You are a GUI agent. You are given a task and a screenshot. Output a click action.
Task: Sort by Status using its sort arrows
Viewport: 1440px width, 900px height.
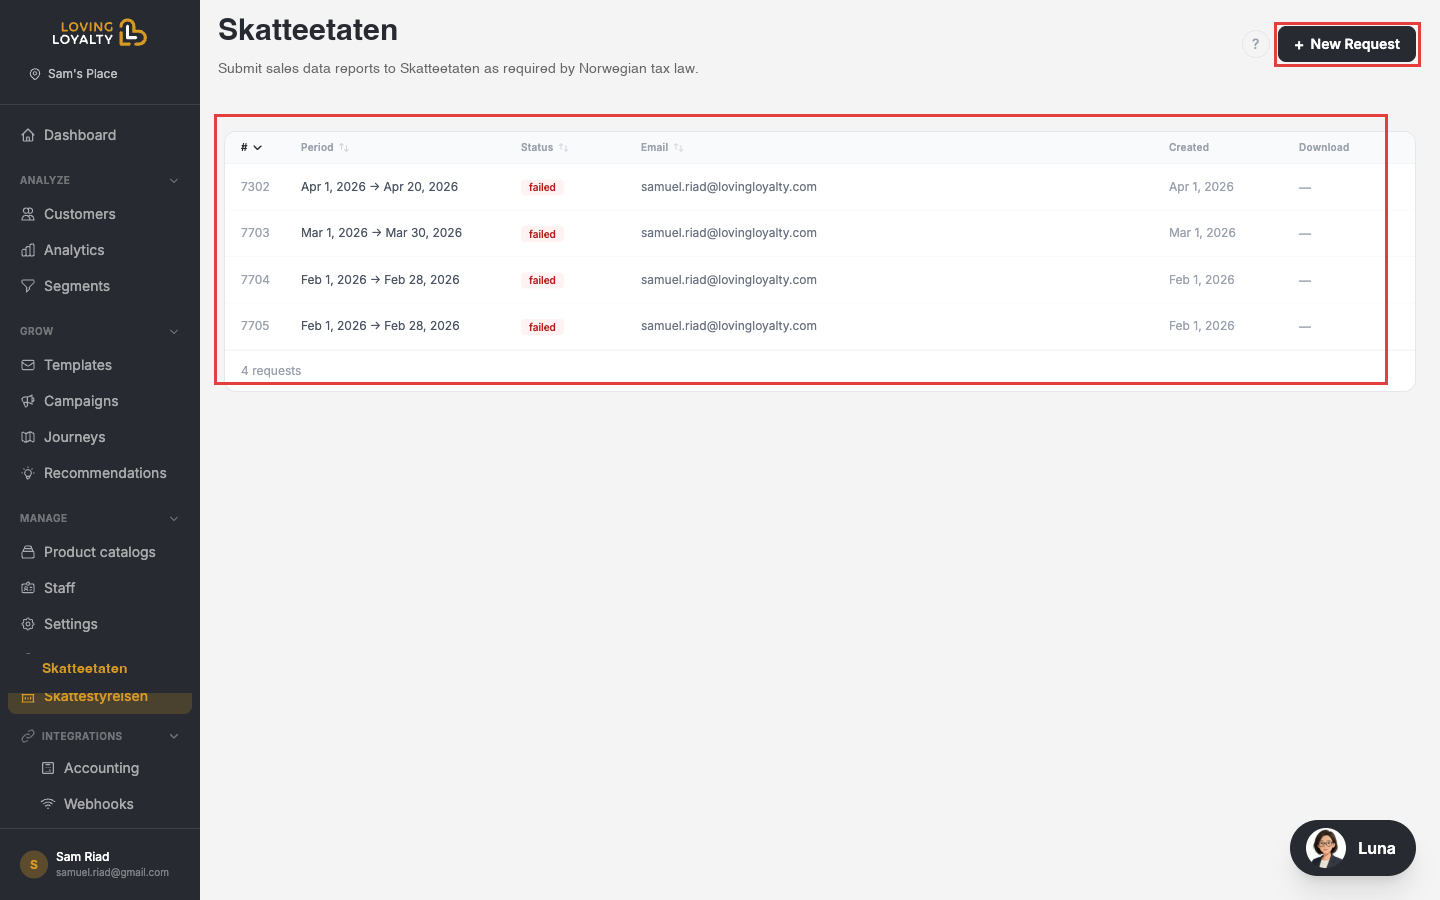(x=564, y=147)
